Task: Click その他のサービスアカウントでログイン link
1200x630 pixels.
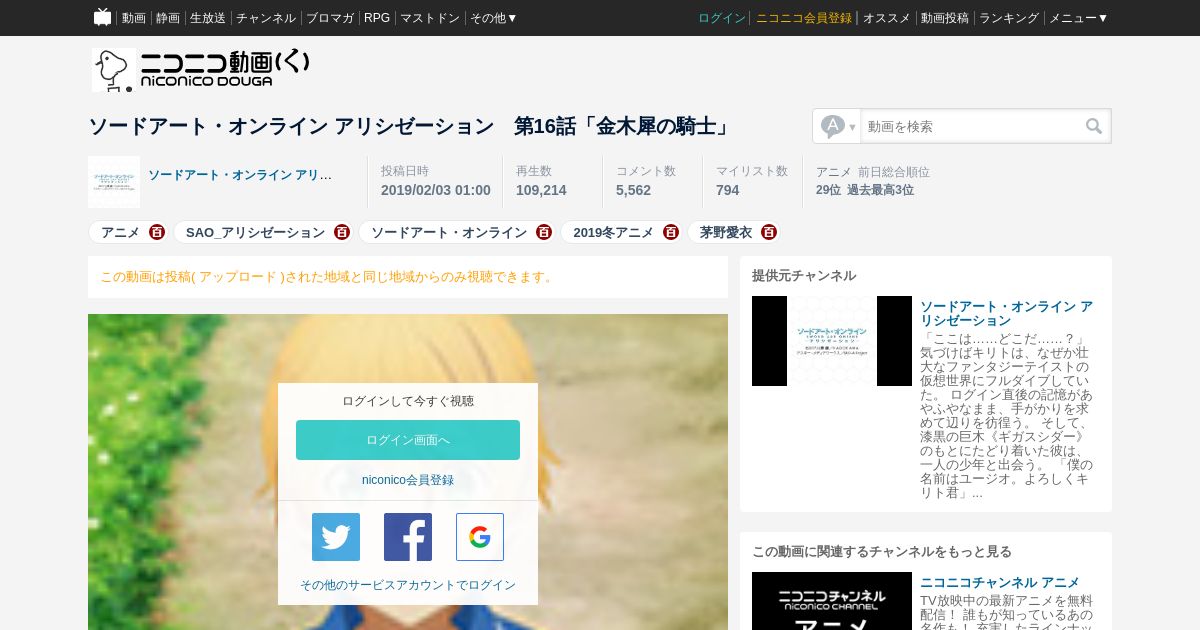Action: (408, 585)
